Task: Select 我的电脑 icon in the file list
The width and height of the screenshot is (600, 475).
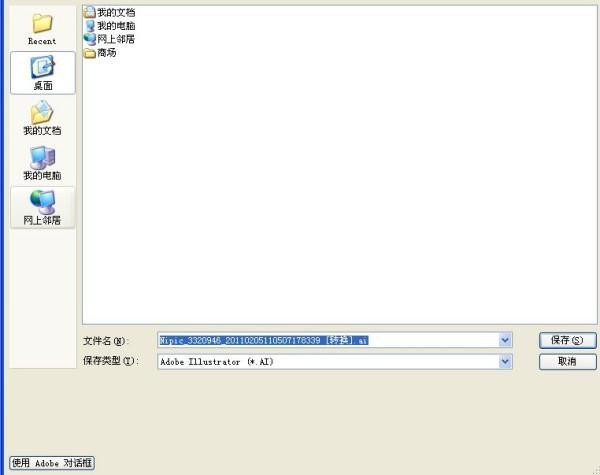Action: click(90, 26)
